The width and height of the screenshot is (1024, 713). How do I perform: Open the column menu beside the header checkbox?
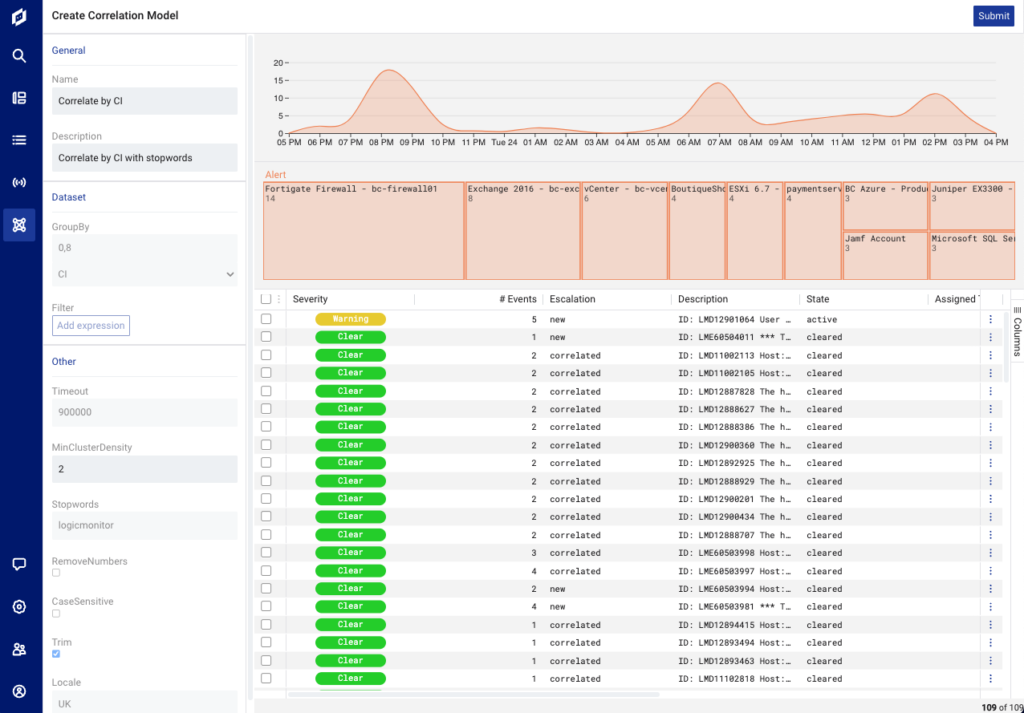(279, 299)
